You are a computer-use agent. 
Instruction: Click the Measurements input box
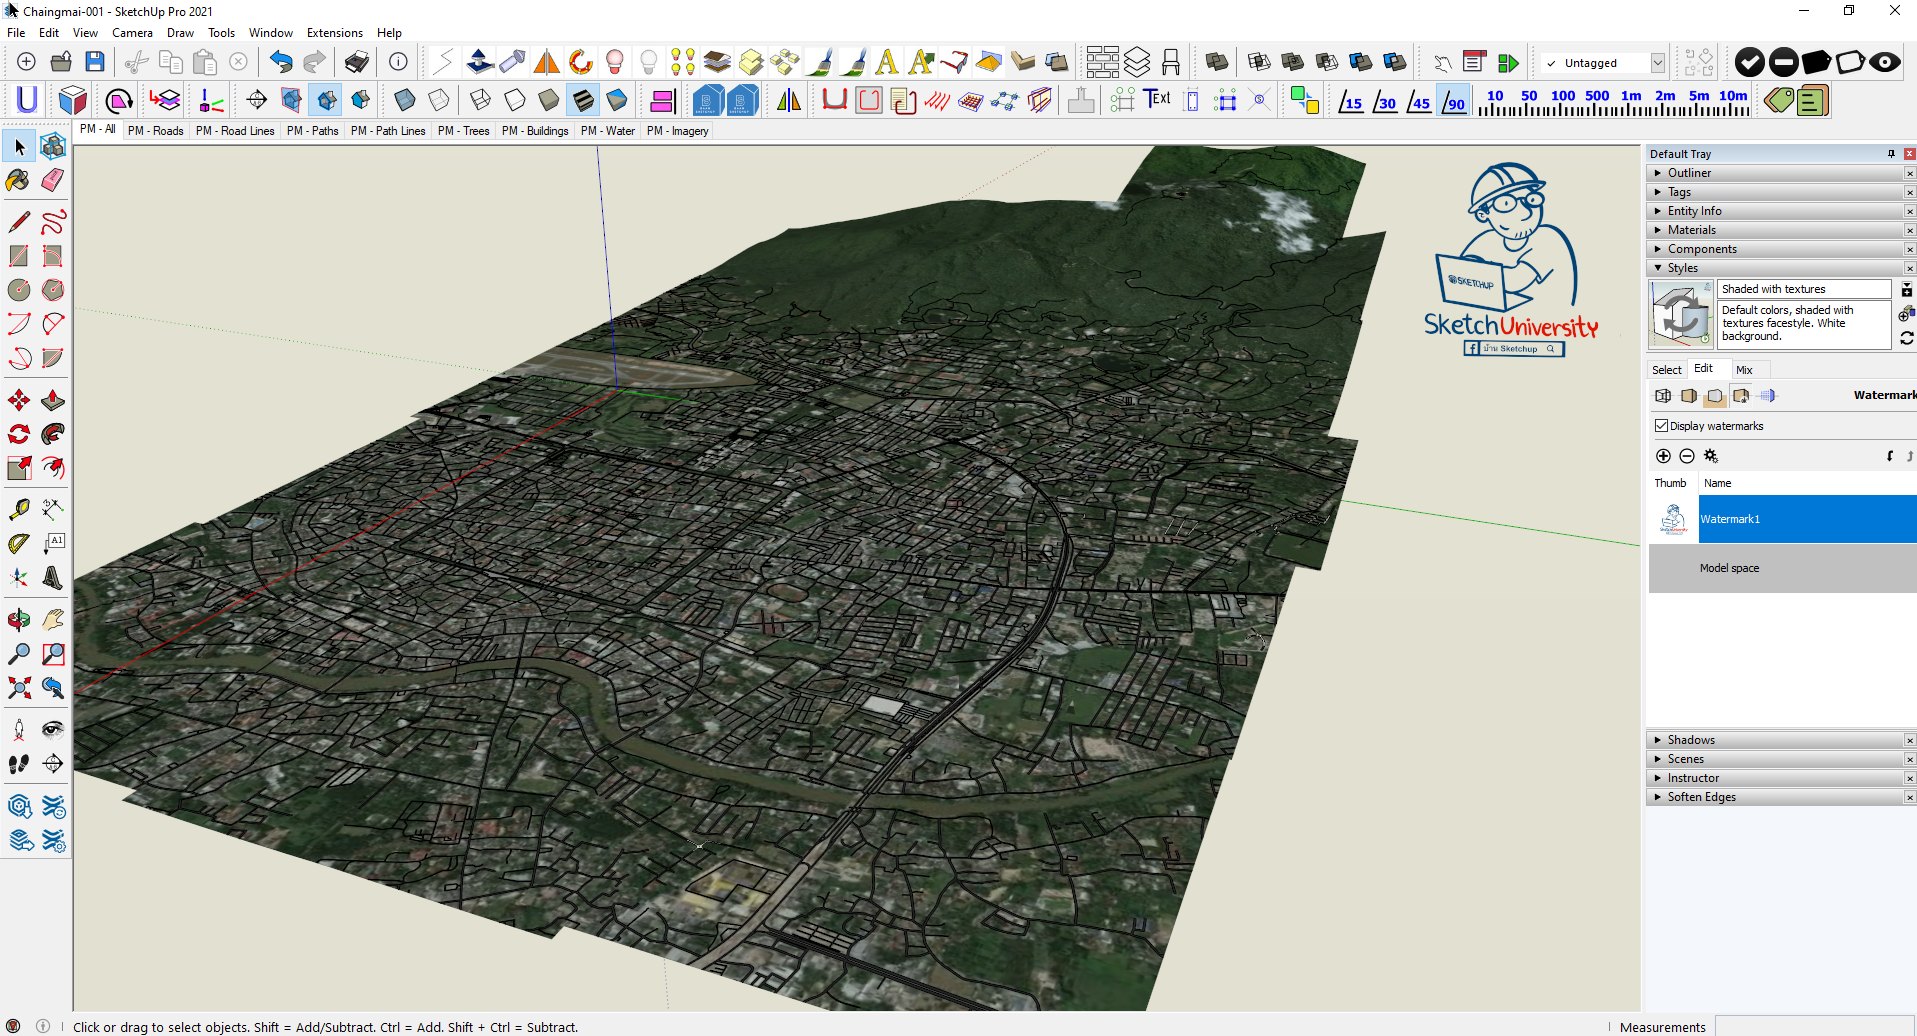pos(1814,1026)
